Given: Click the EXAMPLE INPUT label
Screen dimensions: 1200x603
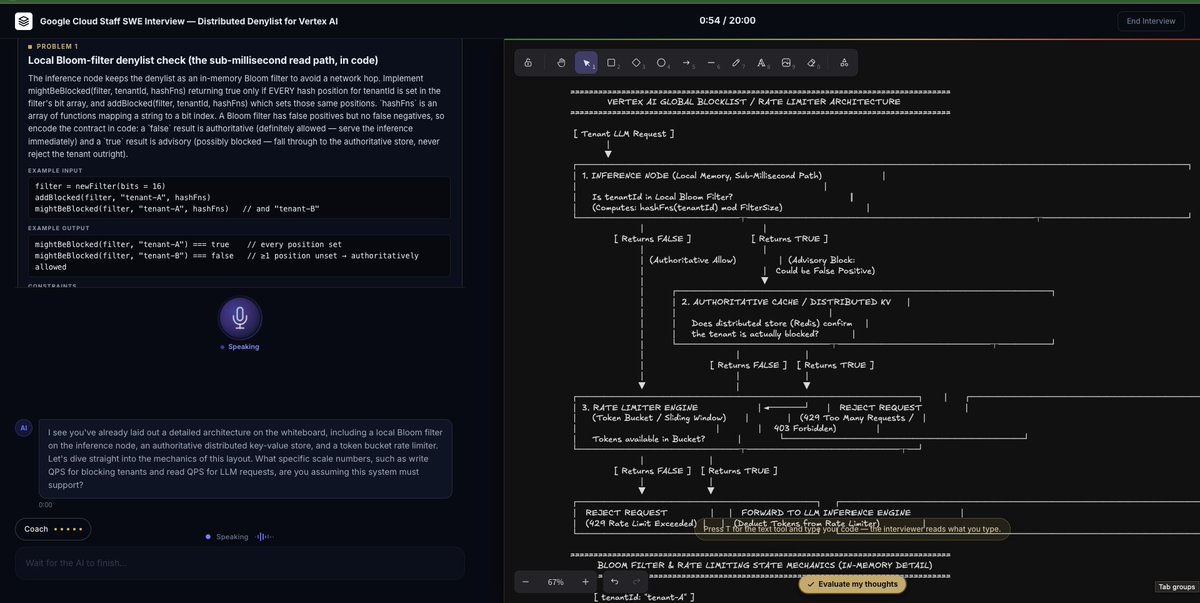Looking at the screenshot, I should click(x=56, y=171).
